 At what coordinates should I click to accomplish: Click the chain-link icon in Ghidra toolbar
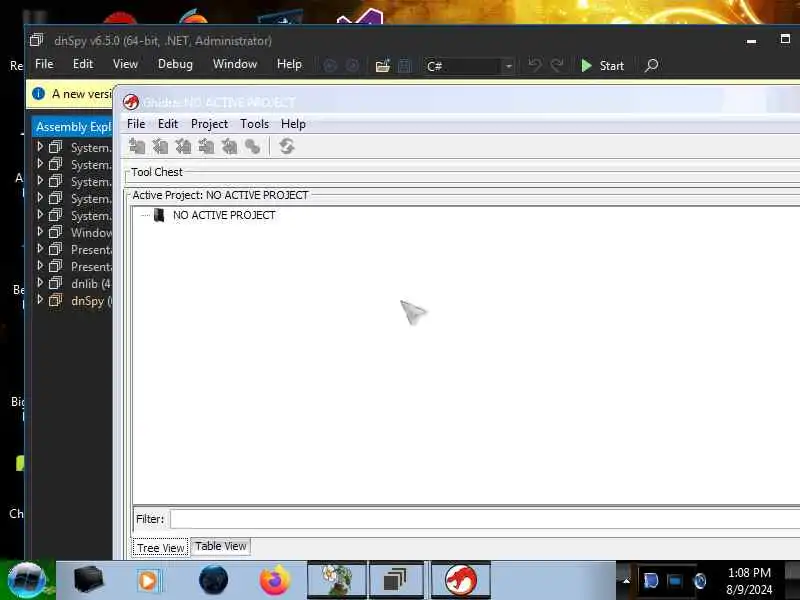(x=253, y=146)
